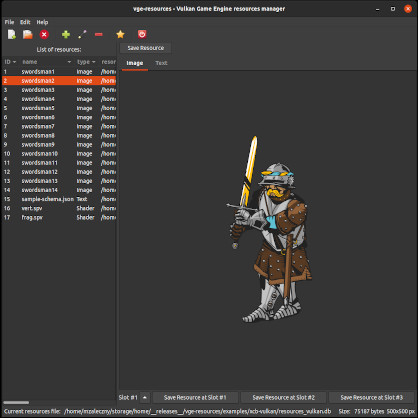Image resolution: width=418 pixels, height=418 pixels.
Task: Click the open folder toolbar icon
Action: [x=28, y=34]
